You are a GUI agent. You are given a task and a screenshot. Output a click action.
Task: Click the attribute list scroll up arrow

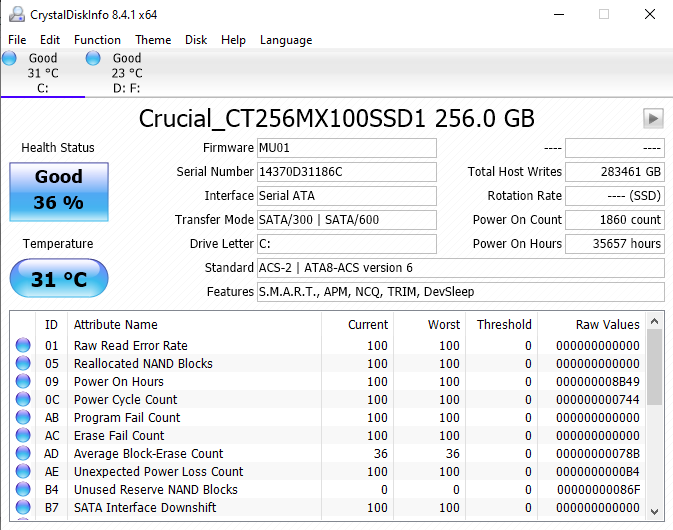click(655, 321)
